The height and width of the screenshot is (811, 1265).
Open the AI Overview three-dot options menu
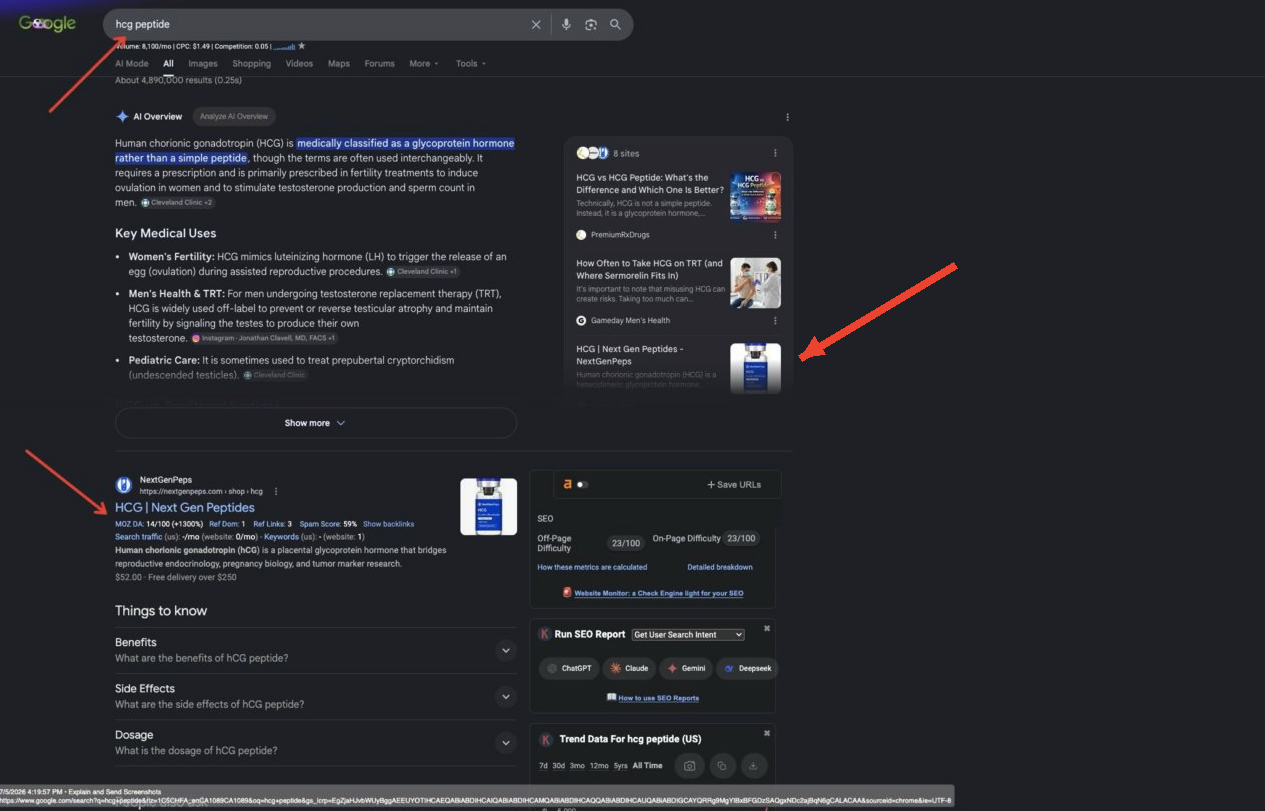click(788, 117)
